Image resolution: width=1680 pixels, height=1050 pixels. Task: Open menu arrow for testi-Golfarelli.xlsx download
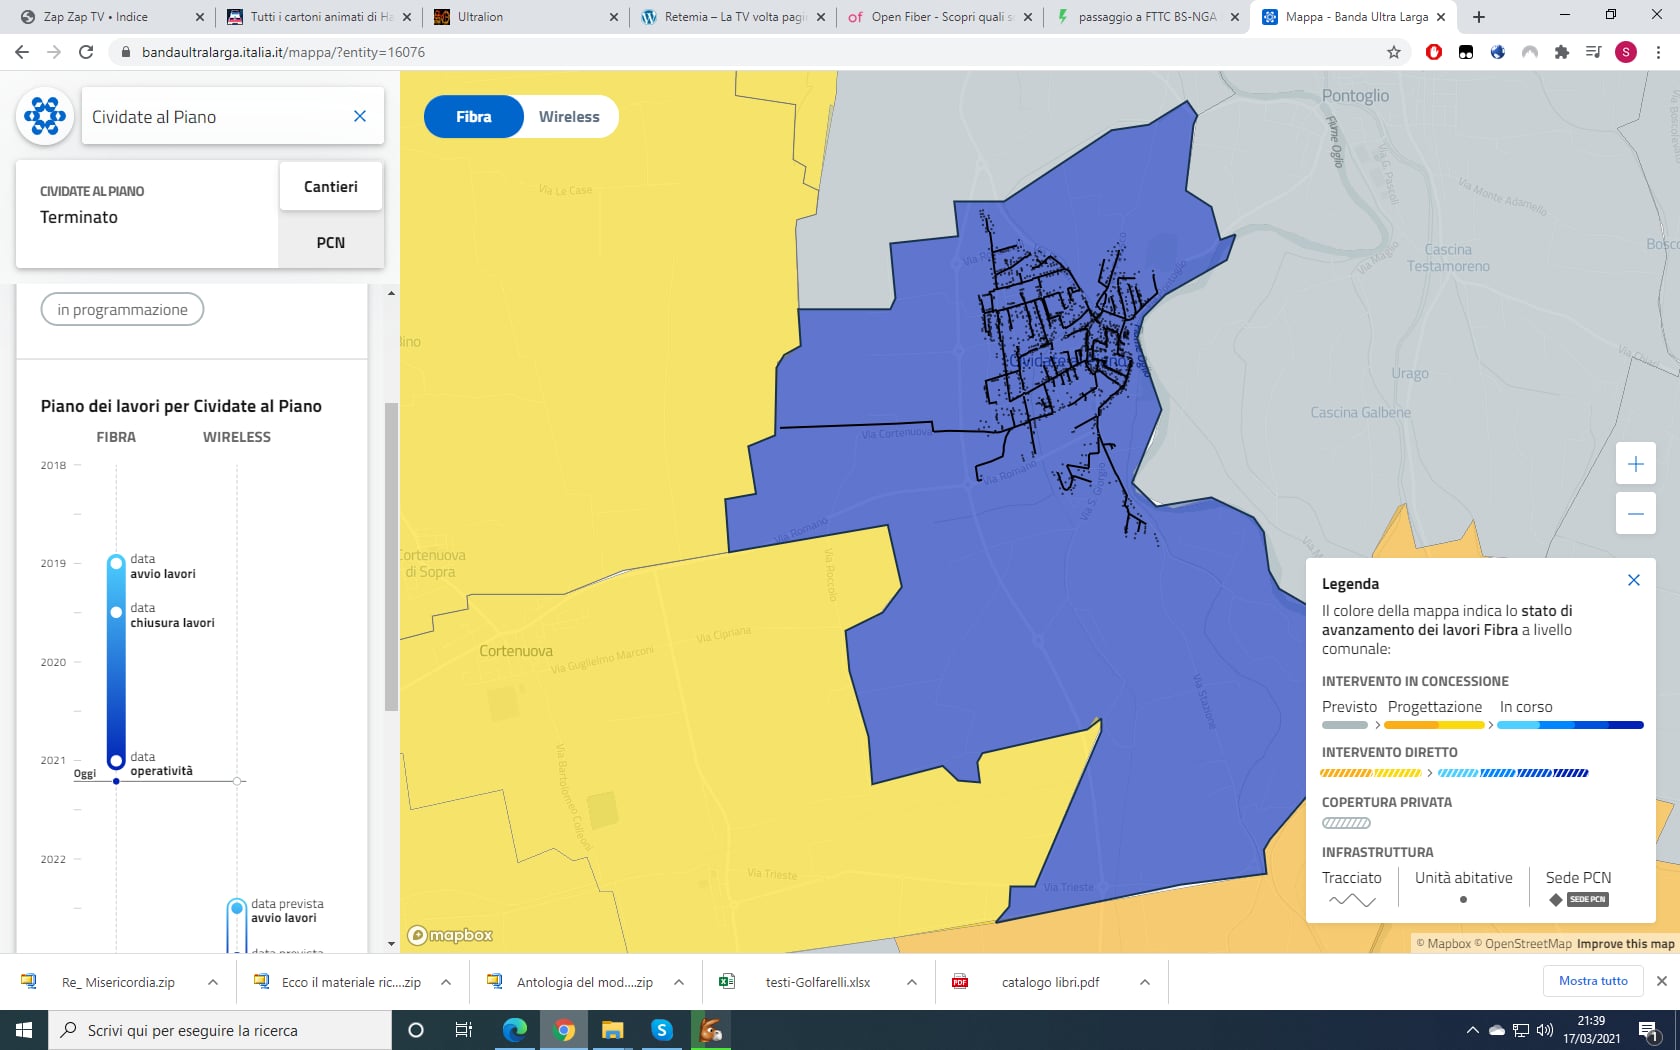(911, 982)
